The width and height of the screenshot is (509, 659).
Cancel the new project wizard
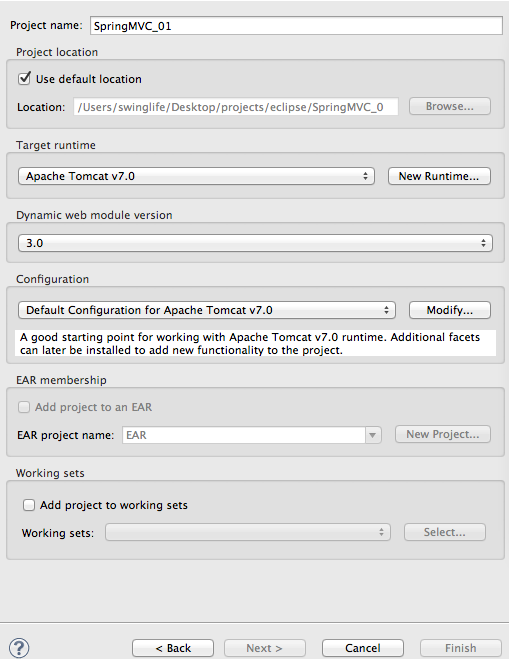click(363, 648)
